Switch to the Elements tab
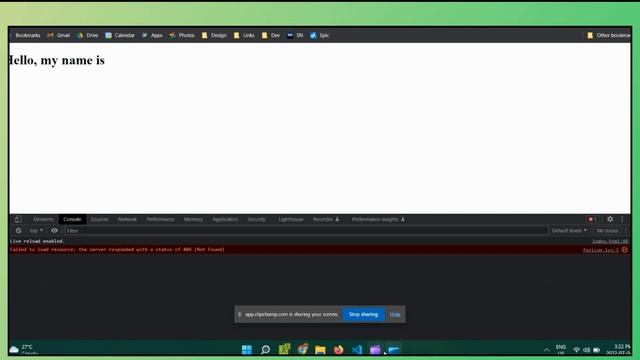640x360 pixels. coord(43,219)
